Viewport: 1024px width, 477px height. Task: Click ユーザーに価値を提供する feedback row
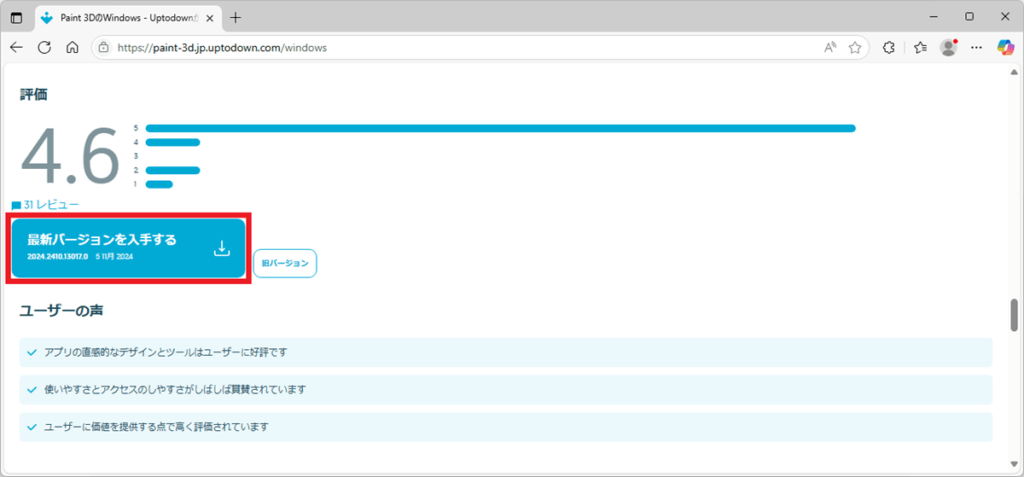point(506,427)
